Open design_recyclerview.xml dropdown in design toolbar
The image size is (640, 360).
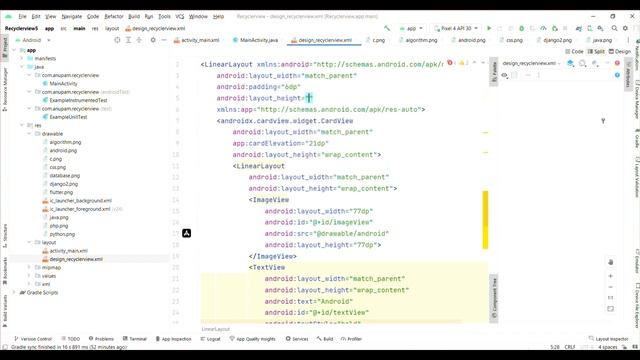[531, 63]
